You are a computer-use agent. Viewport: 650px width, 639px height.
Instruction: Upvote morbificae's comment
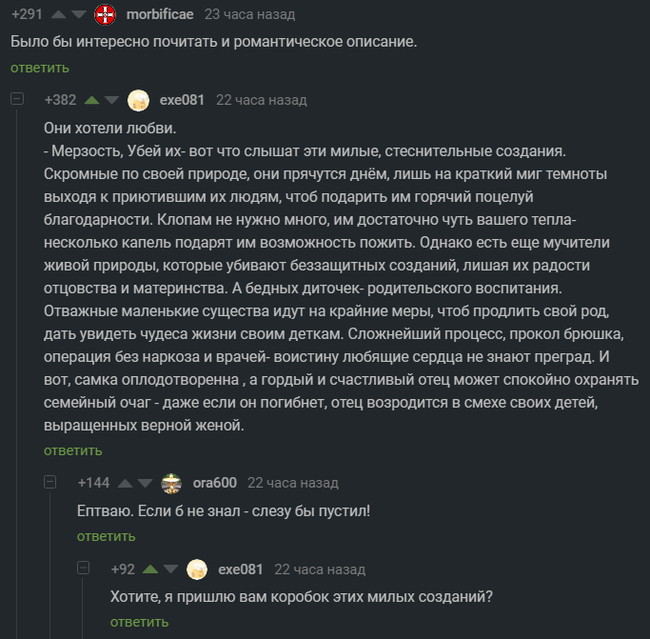click(57, 15)
